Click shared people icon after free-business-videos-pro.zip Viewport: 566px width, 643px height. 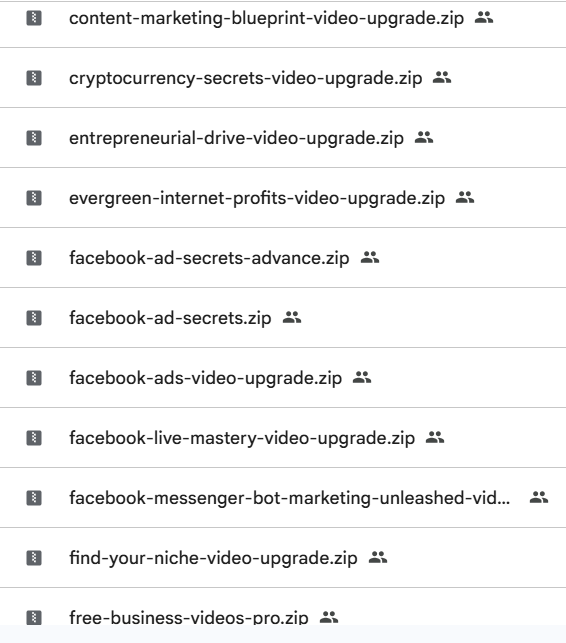[329, 617]
